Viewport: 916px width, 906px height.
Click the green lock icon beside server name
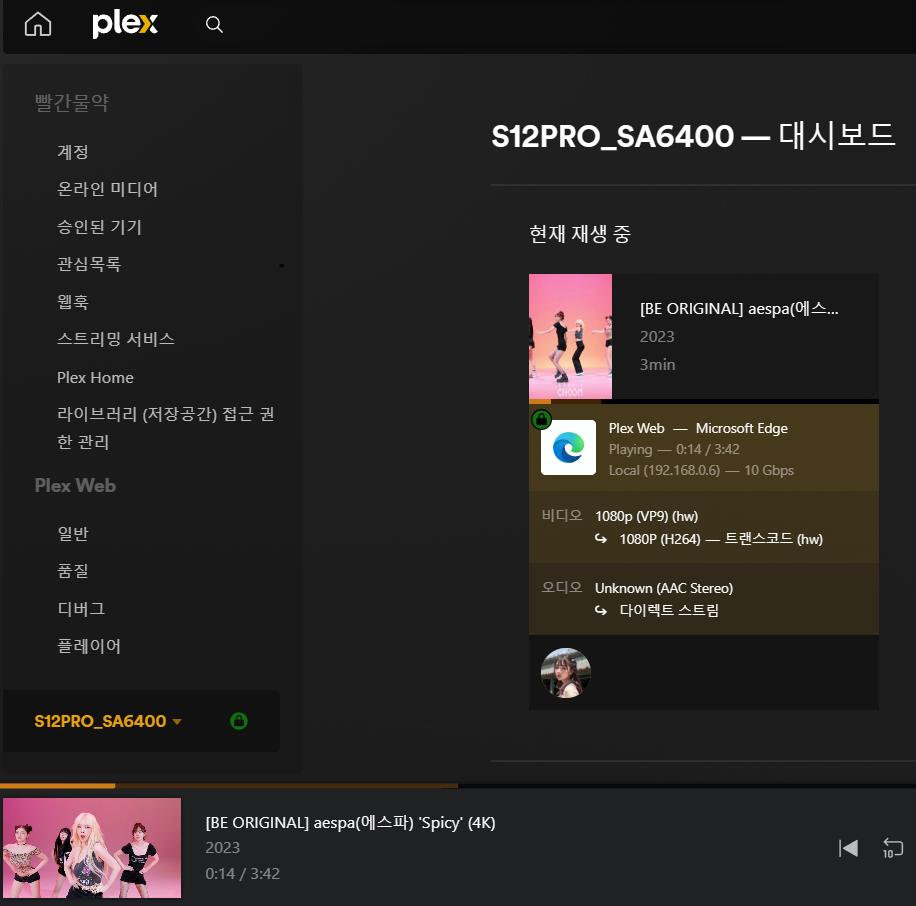click(x=238, y=721)
